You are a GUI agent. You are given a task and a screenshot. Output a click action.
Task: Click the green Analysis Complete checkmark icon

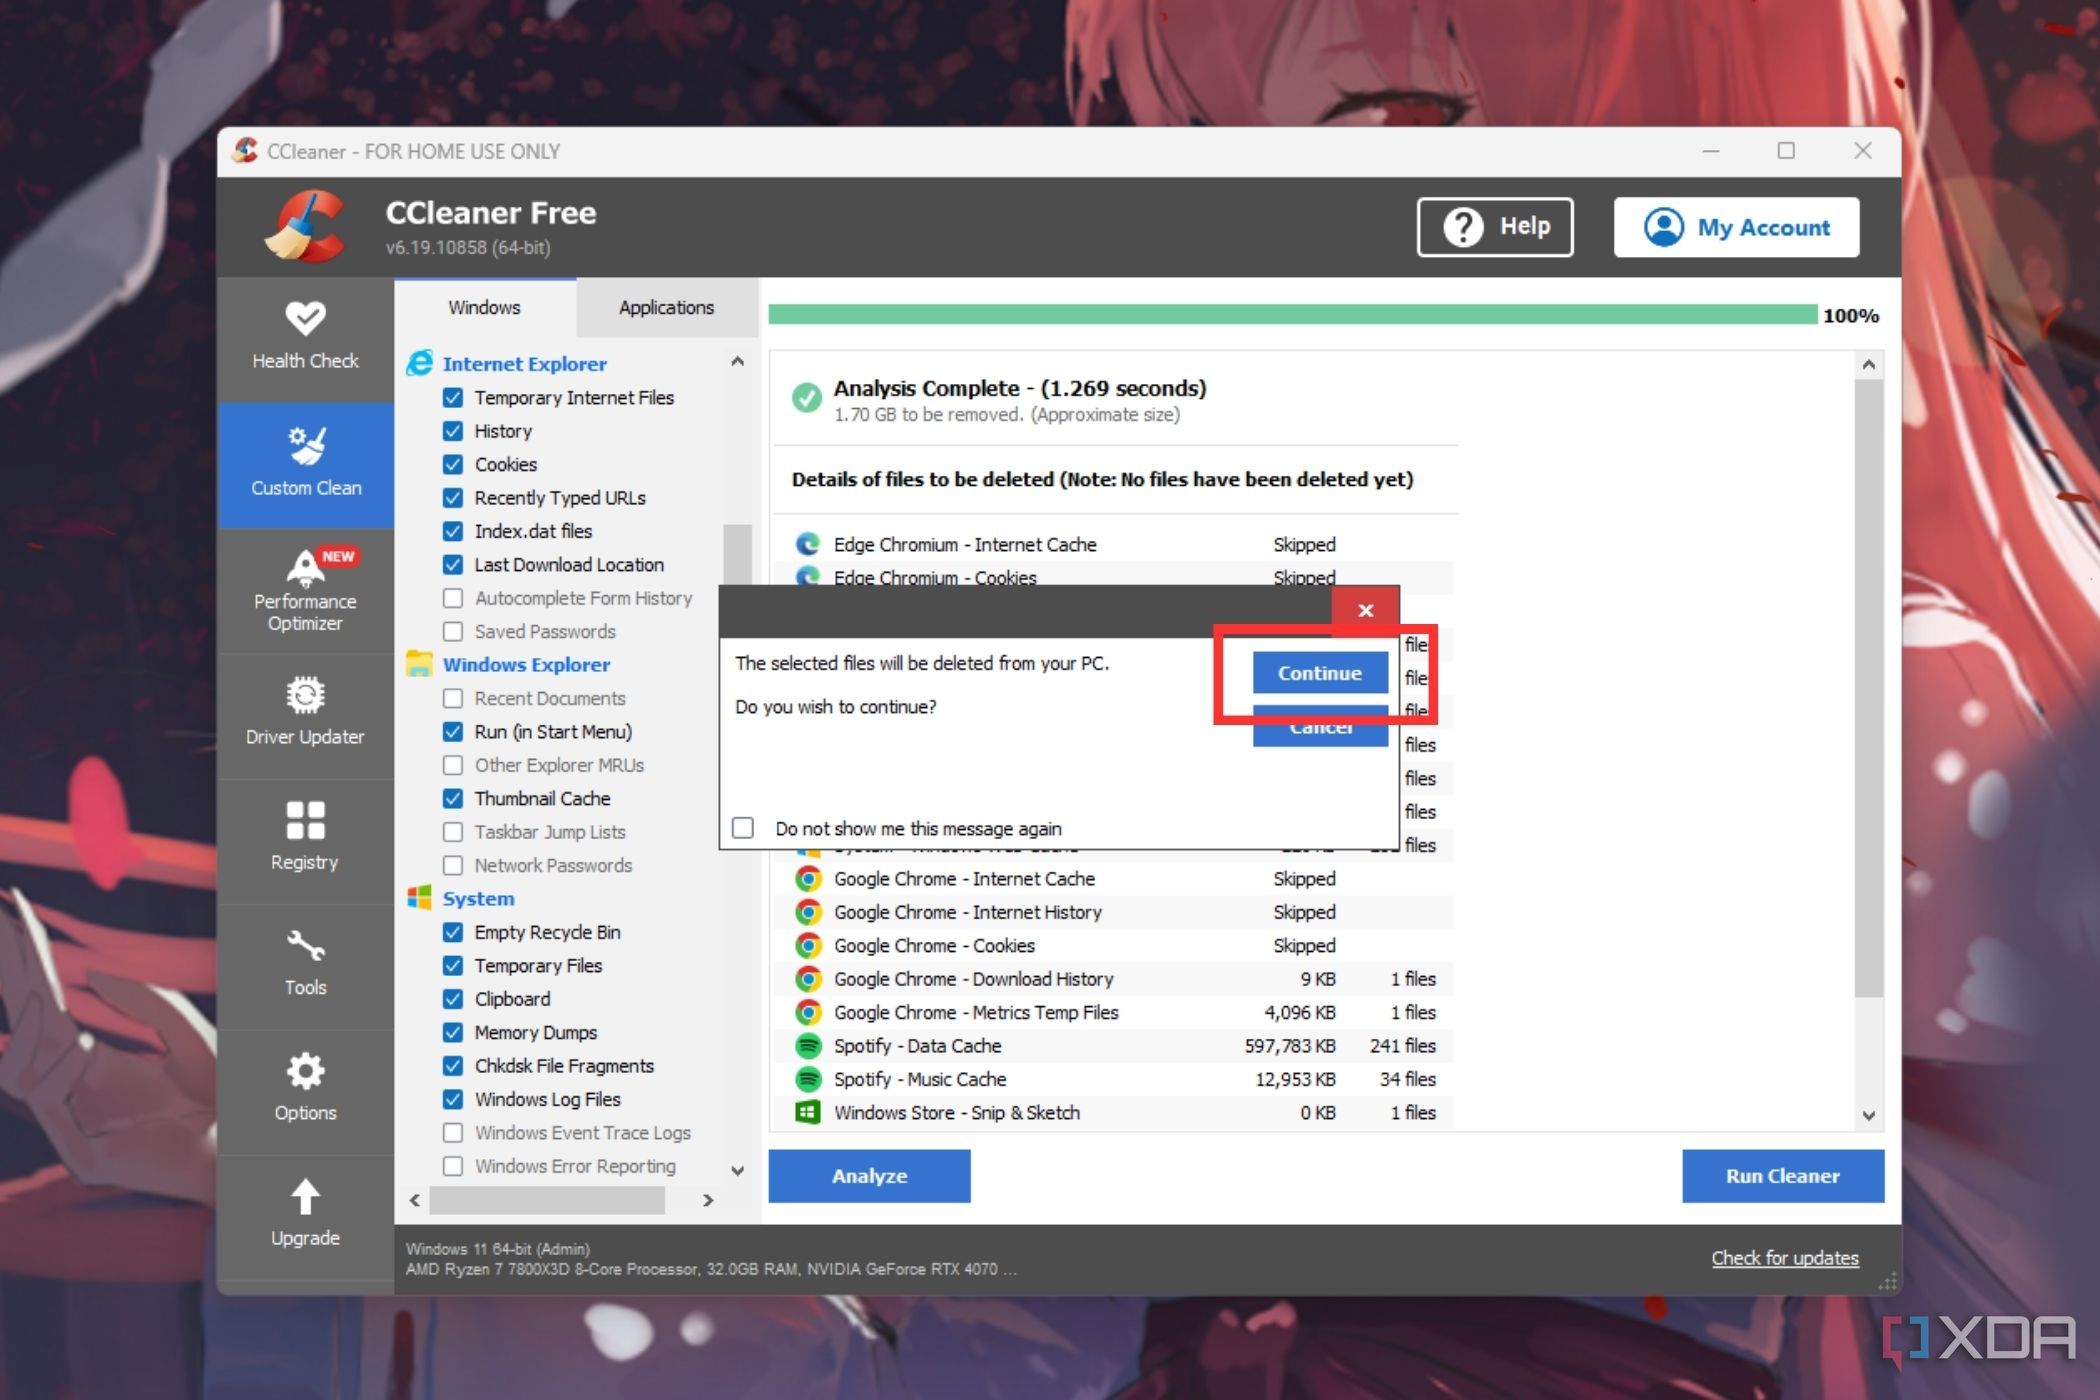pyautogui.click(x=806, y=398)
